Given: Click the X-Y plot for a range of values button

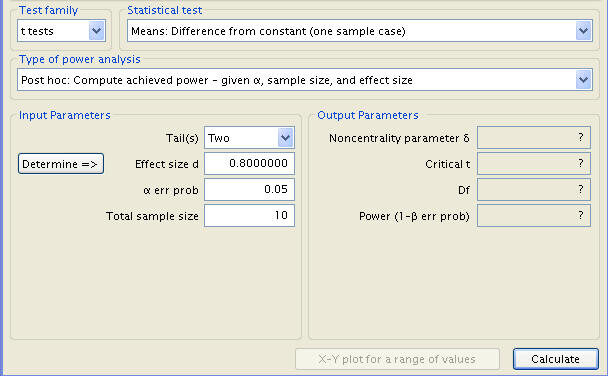Looking at the screenshot, I should [397, 359].
